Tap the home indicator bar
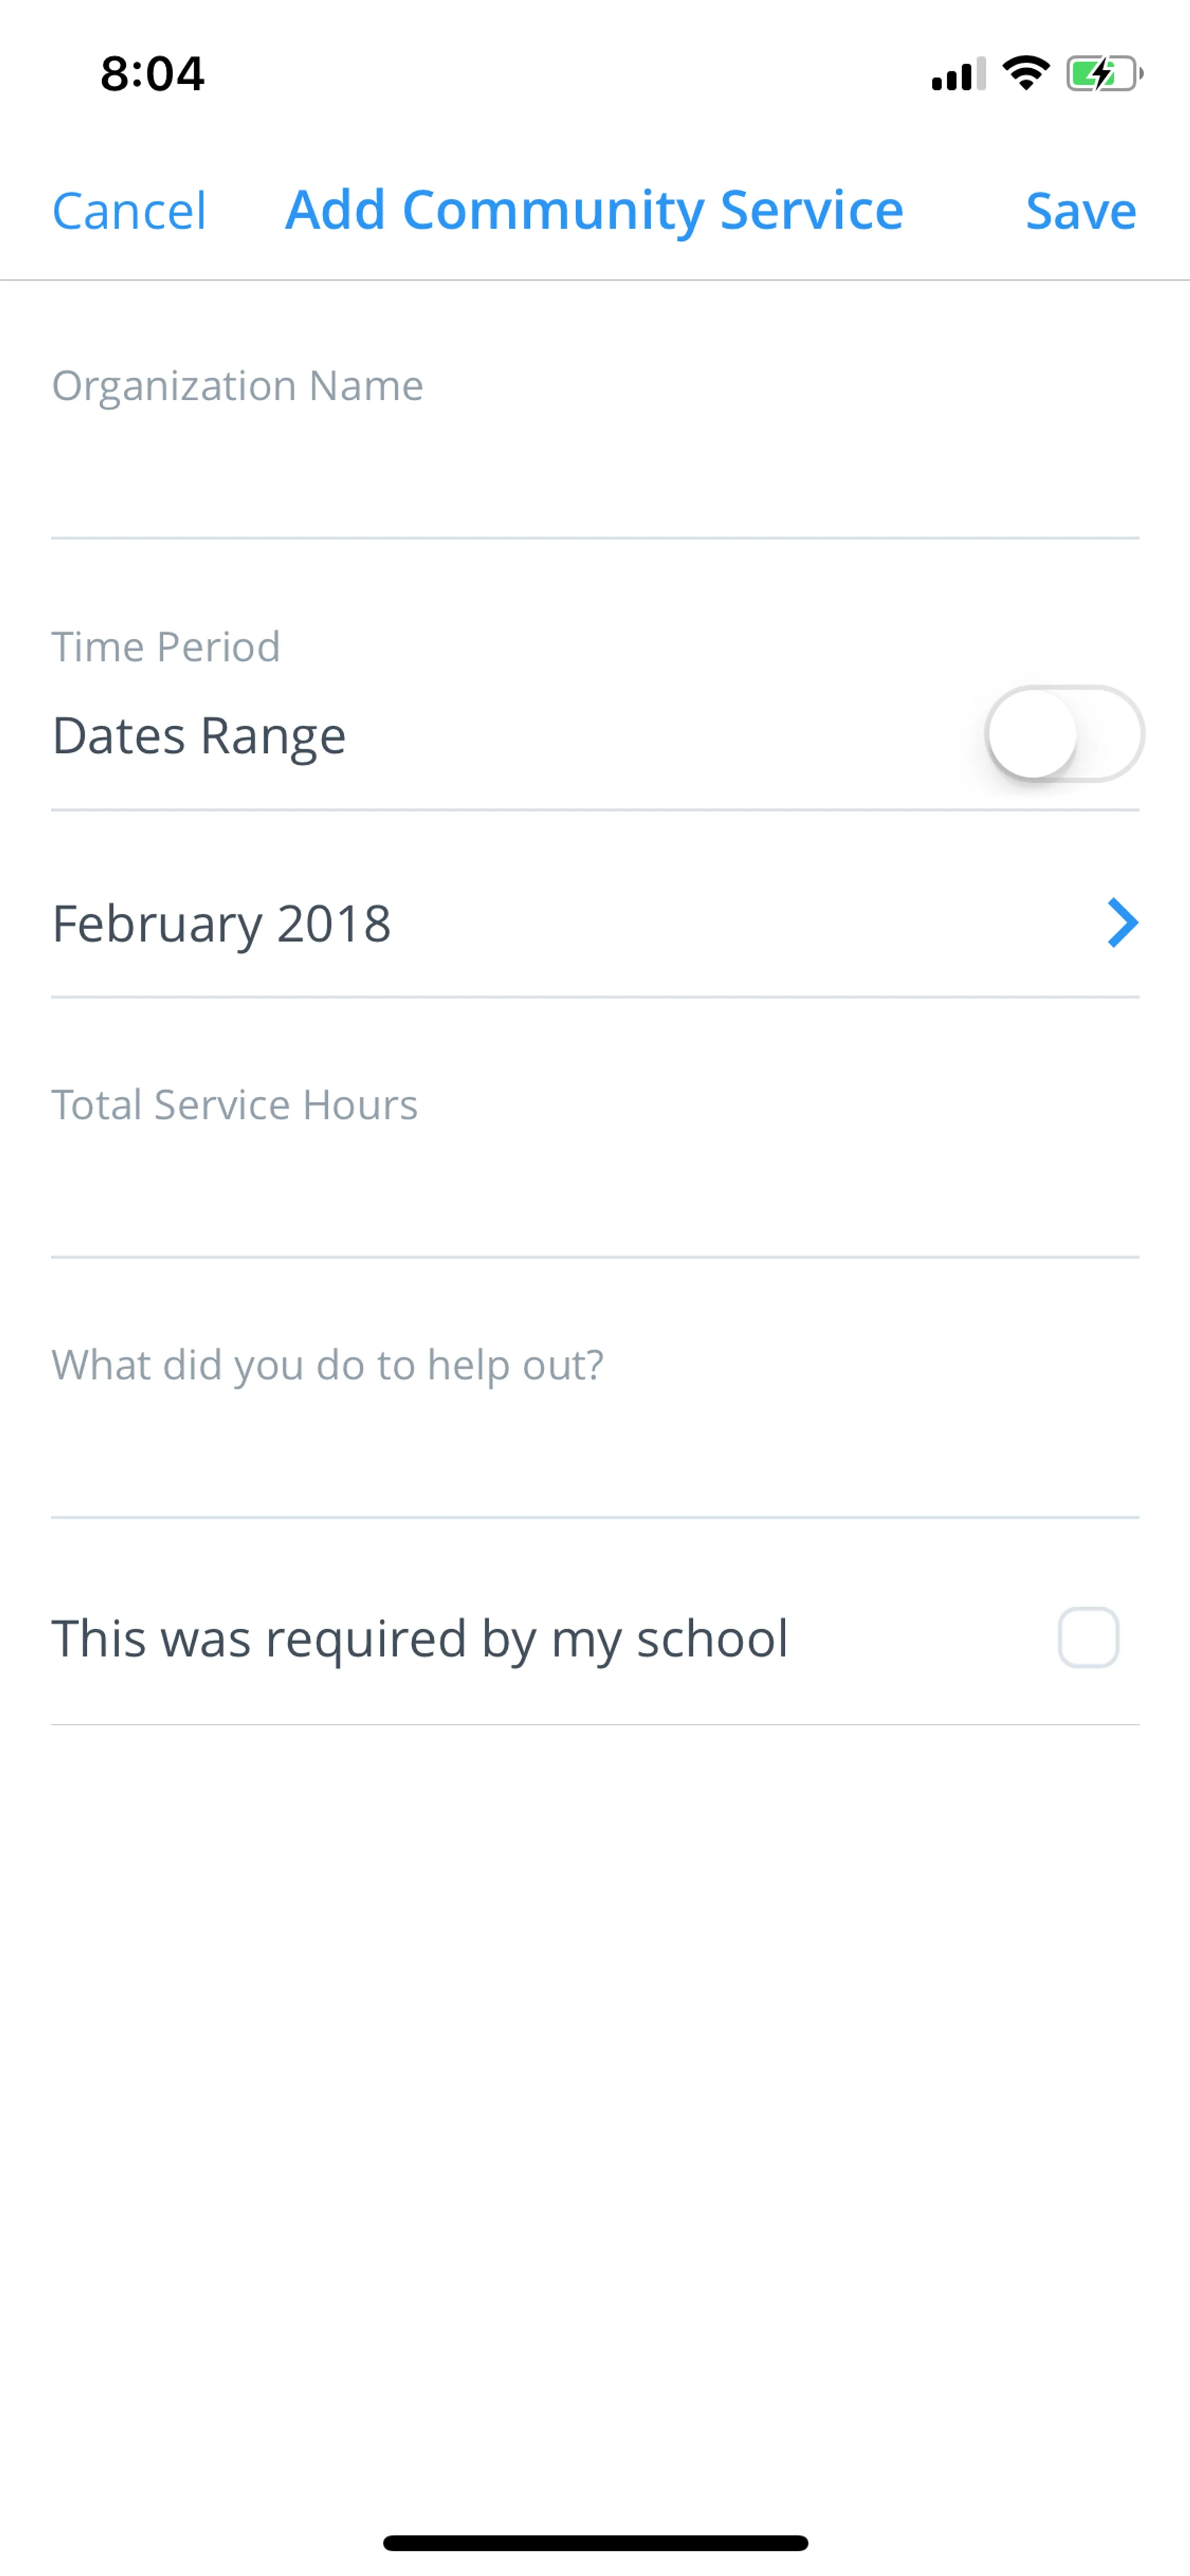Viewport: 1190px width, 2576px height. click(595, 2542)
